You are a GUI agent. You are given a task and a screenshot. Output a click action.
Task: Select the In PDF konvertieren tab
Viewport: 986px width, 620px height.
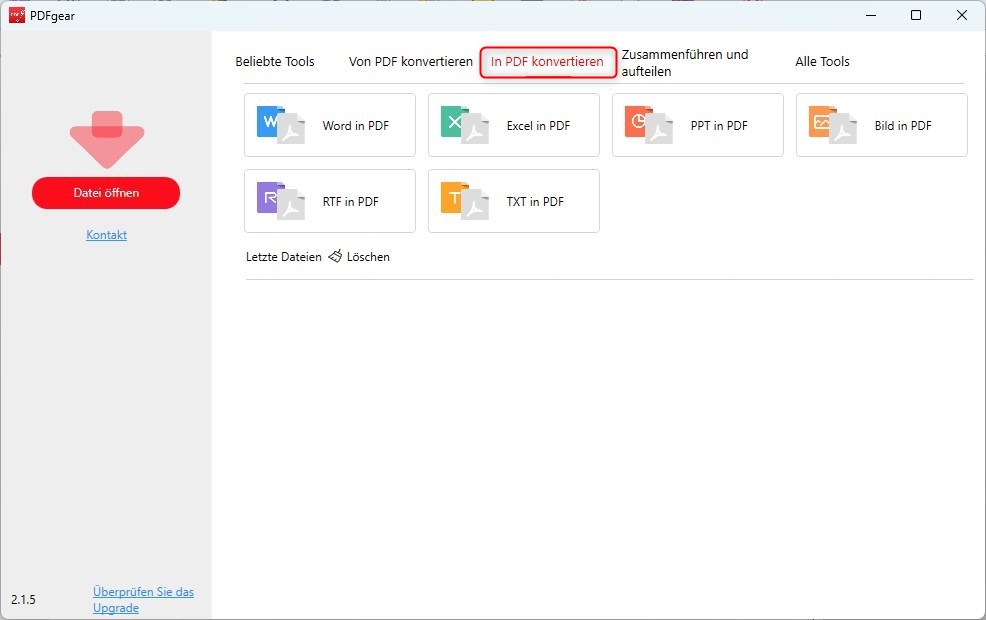tap(547, 62)
